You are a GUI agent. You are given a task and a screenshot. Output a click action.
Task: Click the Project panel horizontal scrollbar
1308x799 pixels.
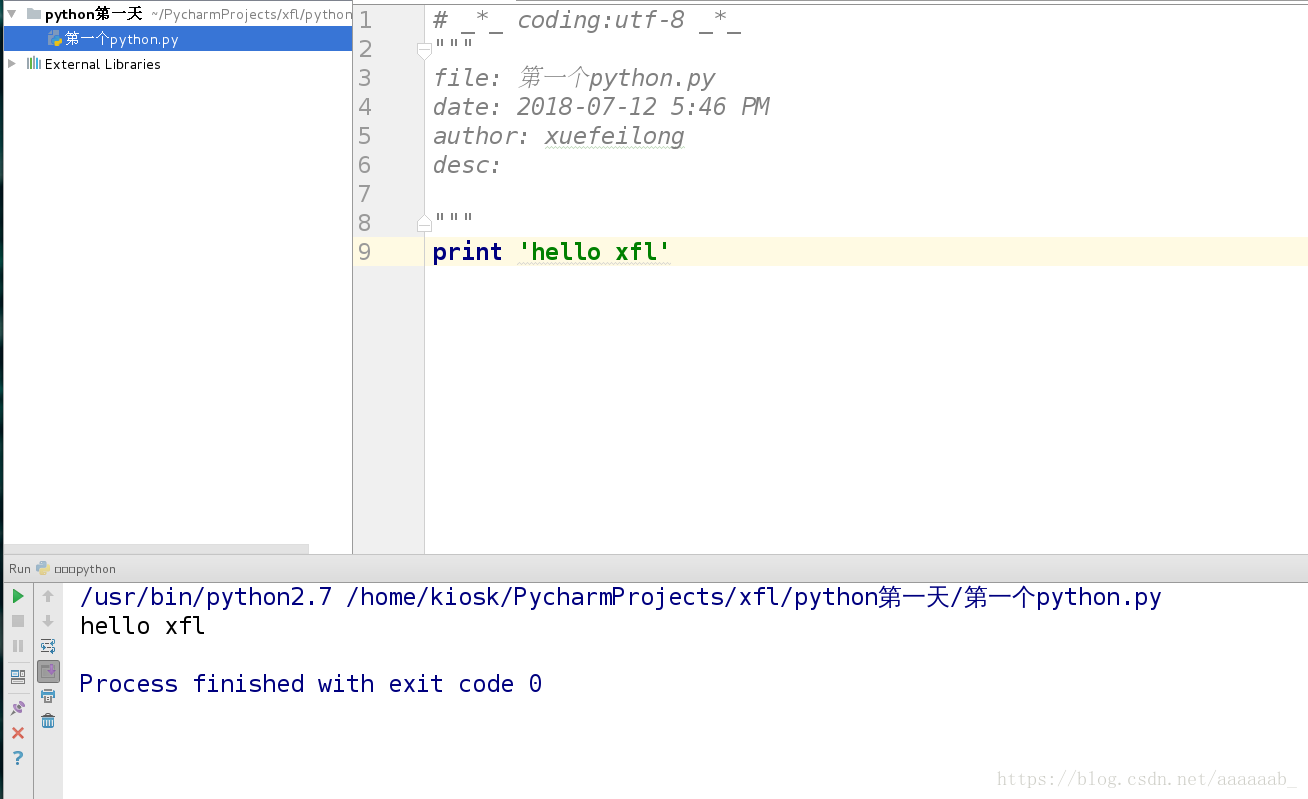[x=157, y=549]
